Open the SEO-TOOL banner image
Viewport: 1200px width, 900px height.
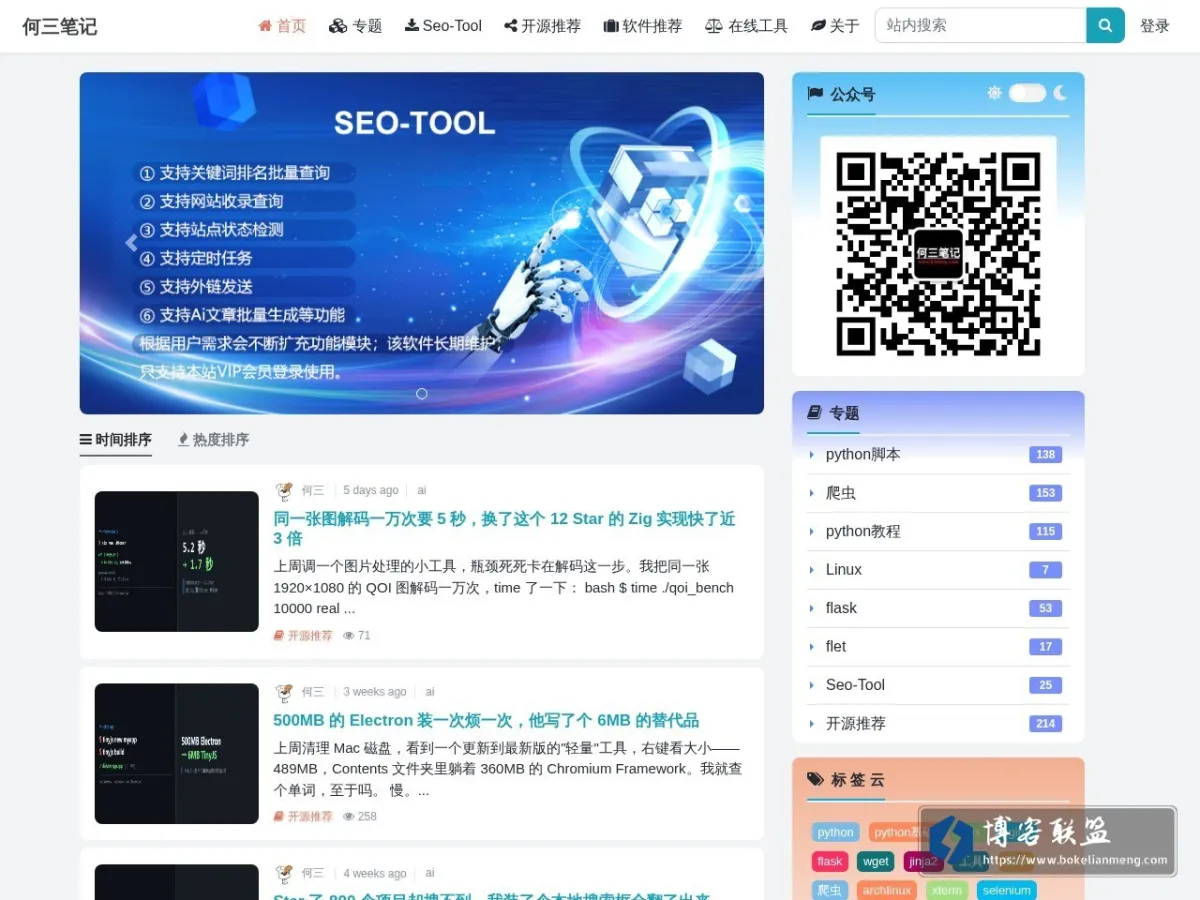(x=422, y=243)
